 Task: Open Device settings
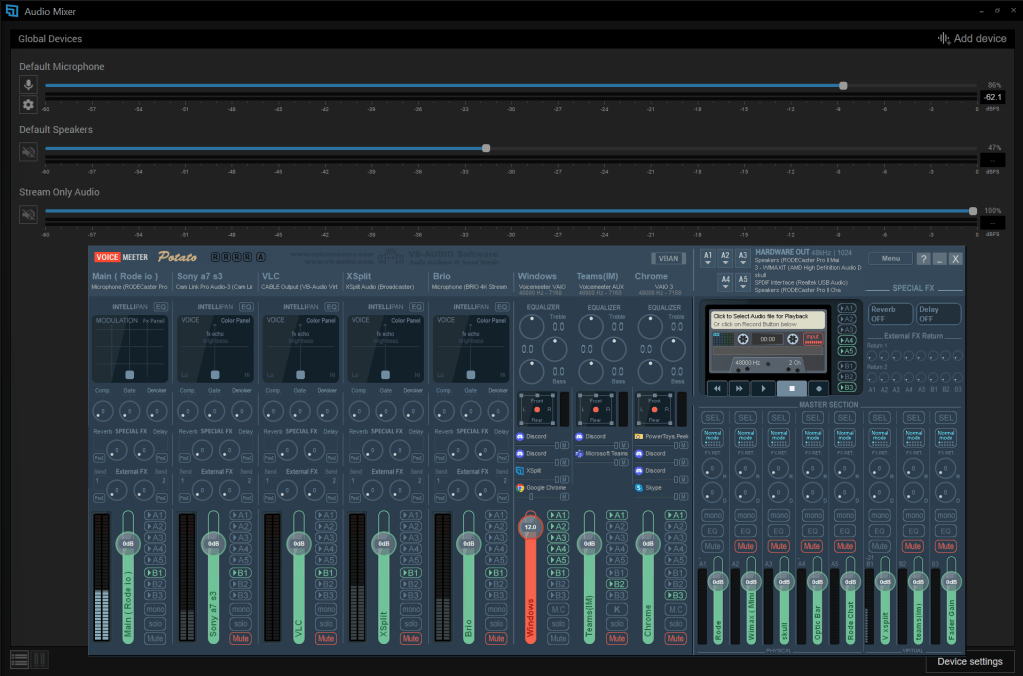970,662
